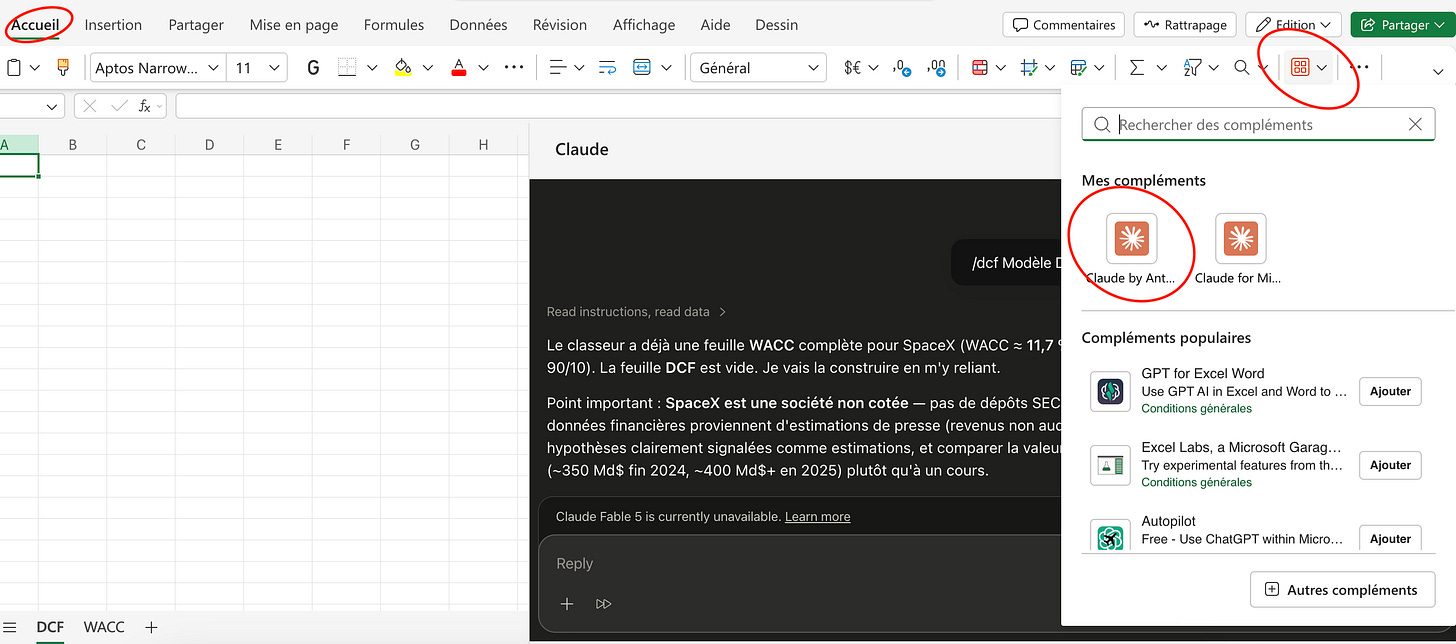Open the Name Box dropdown
This screenshot has width=1456, height=644.
(x=52, y=106)
